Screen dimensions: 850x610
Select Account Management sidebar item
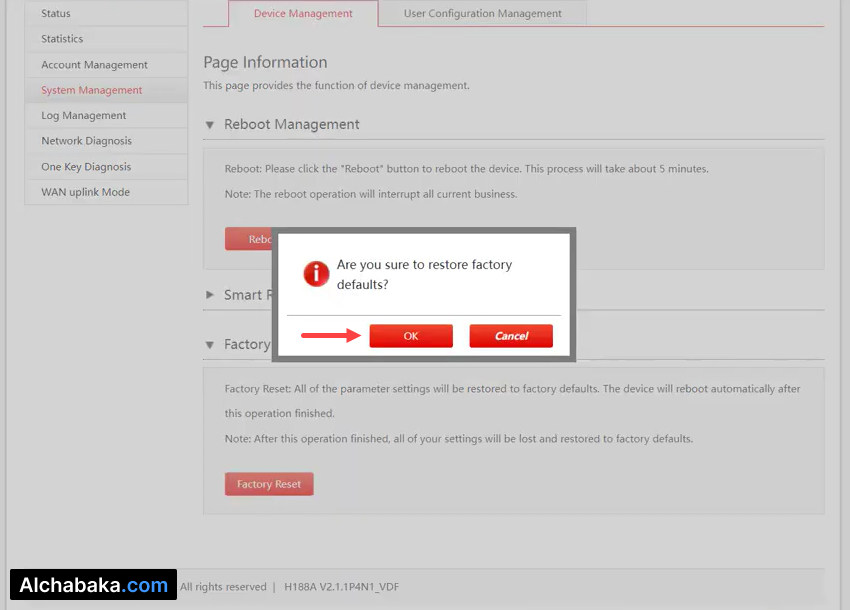point(94,65)
